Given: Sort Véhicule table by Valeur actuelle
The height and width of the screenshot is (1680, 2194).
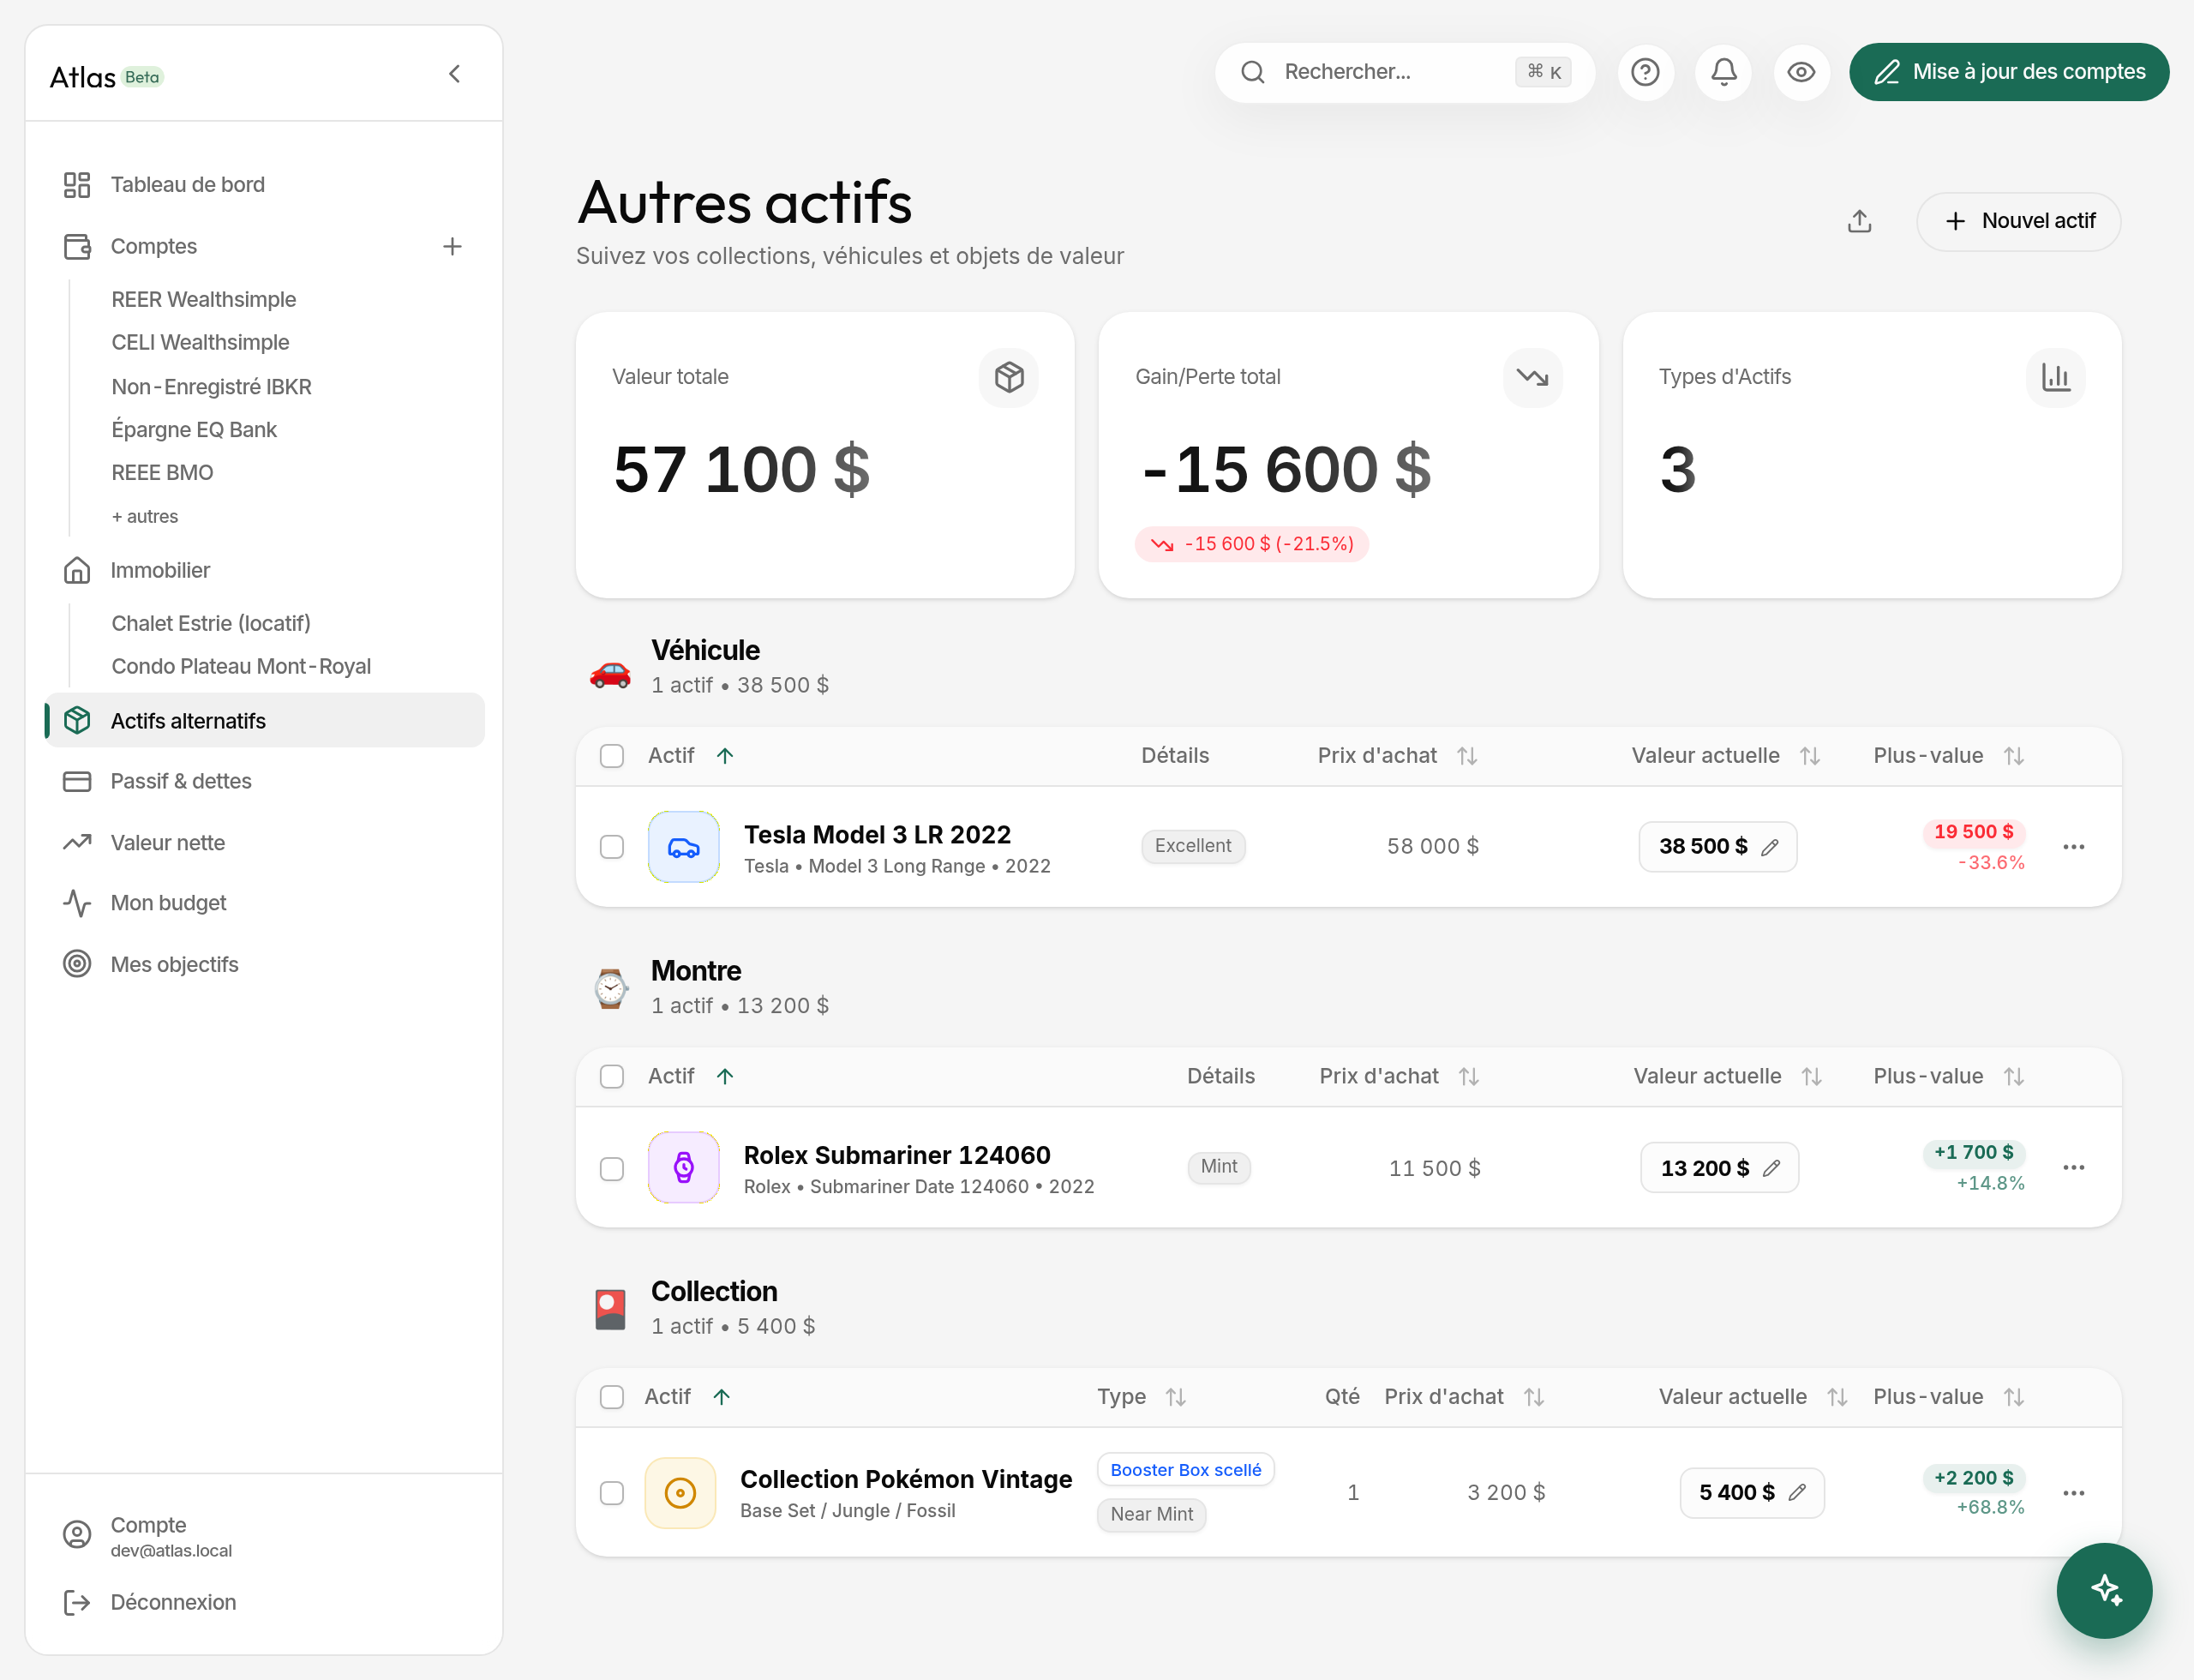Looking at the screenshot, I should point(1725,755).
